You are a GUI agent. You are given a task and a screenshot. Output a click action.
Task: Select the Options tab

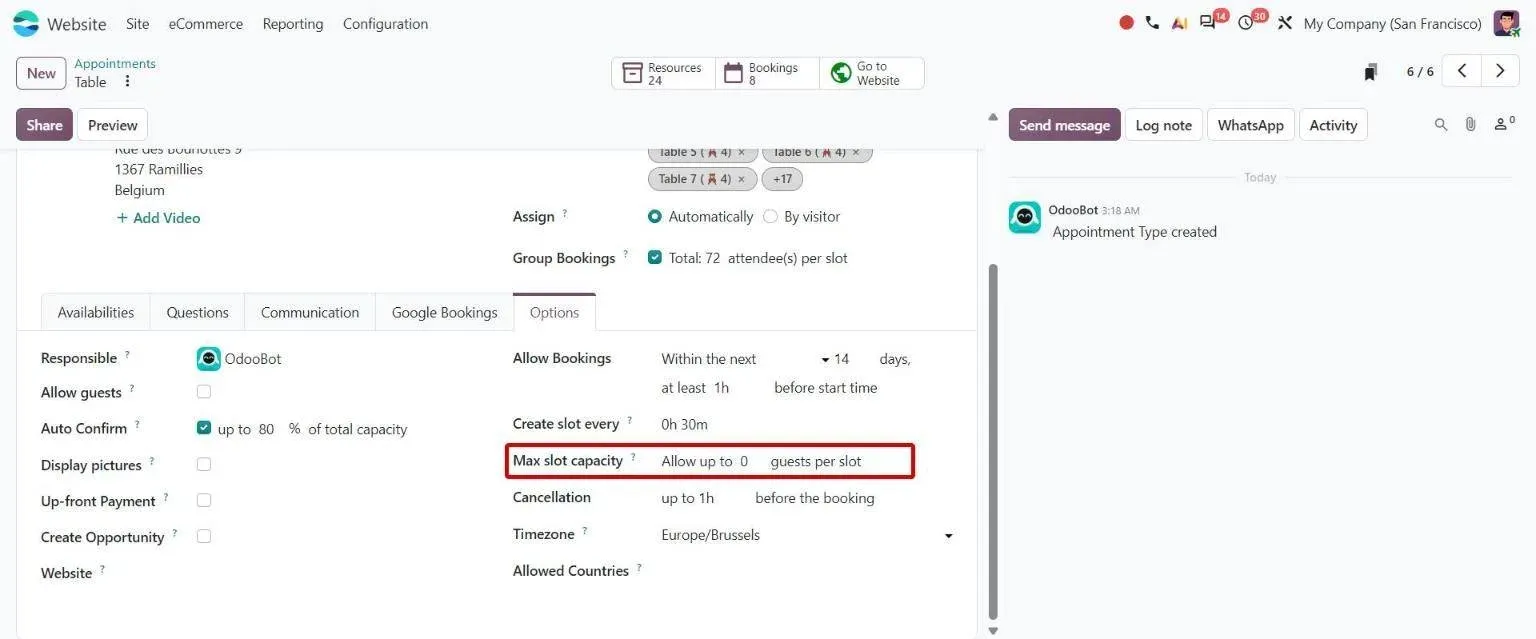[x=554, y=312]
